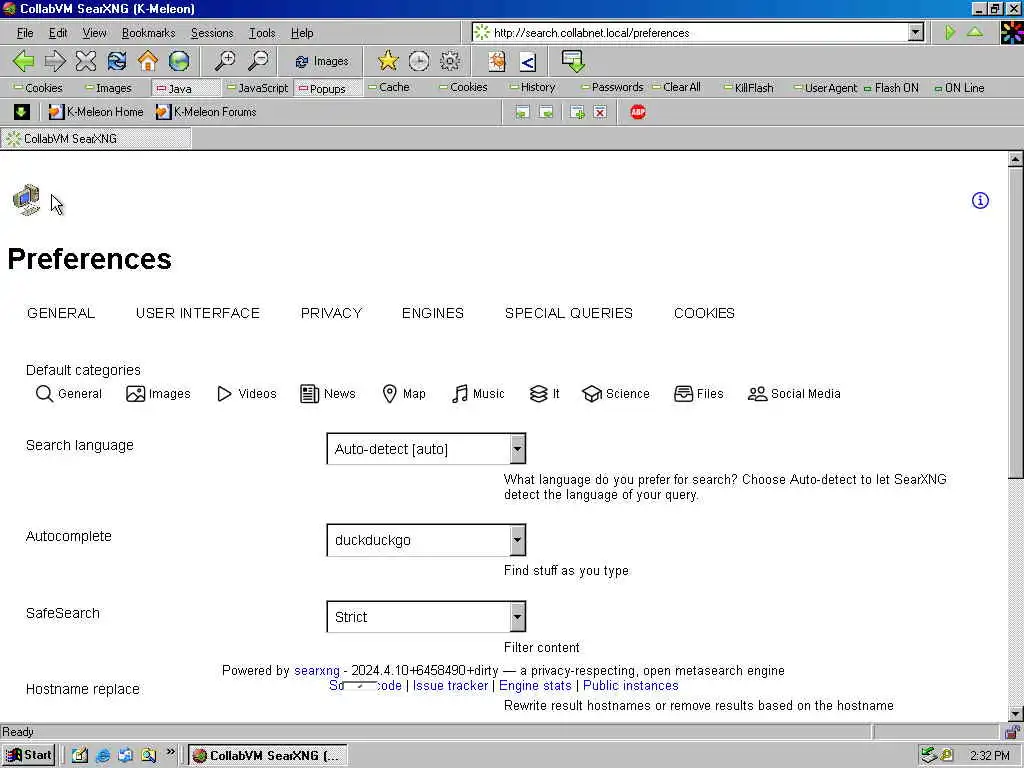This screenshot has height=768, width=1024.
Task: Zoom in with the plus magnifier
Action: [225, 61]
